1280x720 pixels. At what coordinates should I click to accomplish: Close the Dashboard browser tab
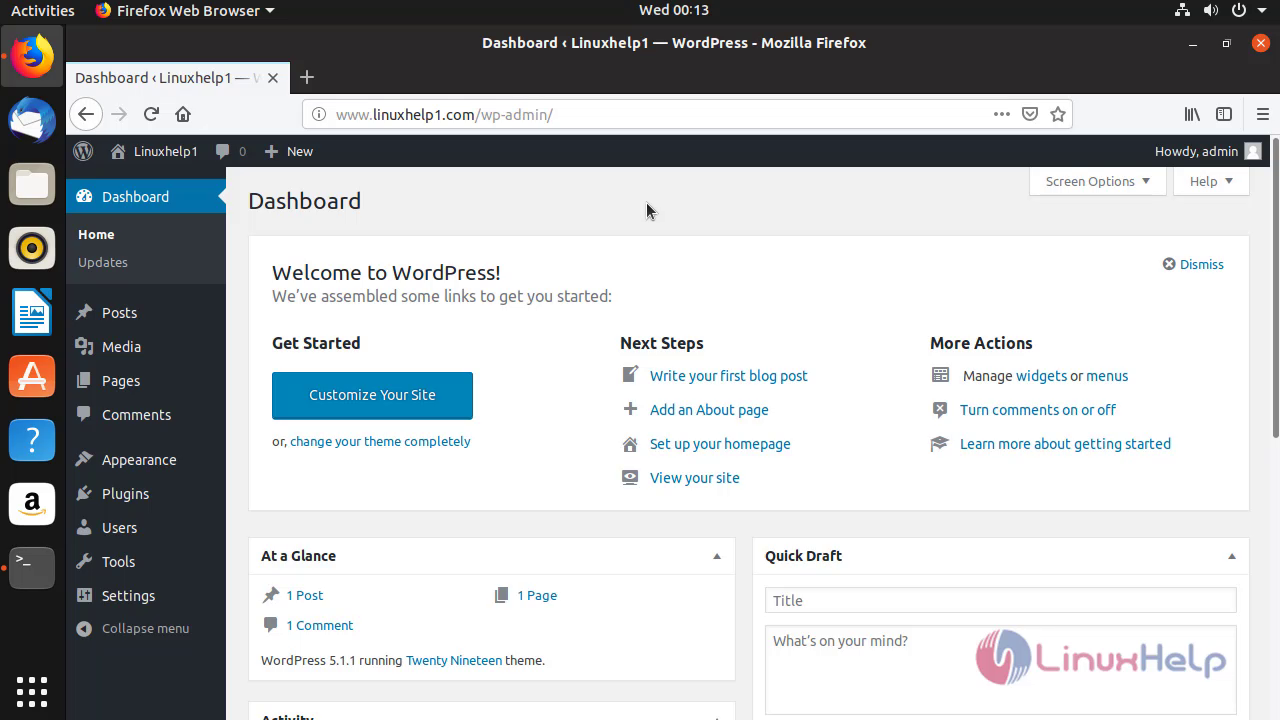[273, 78]
